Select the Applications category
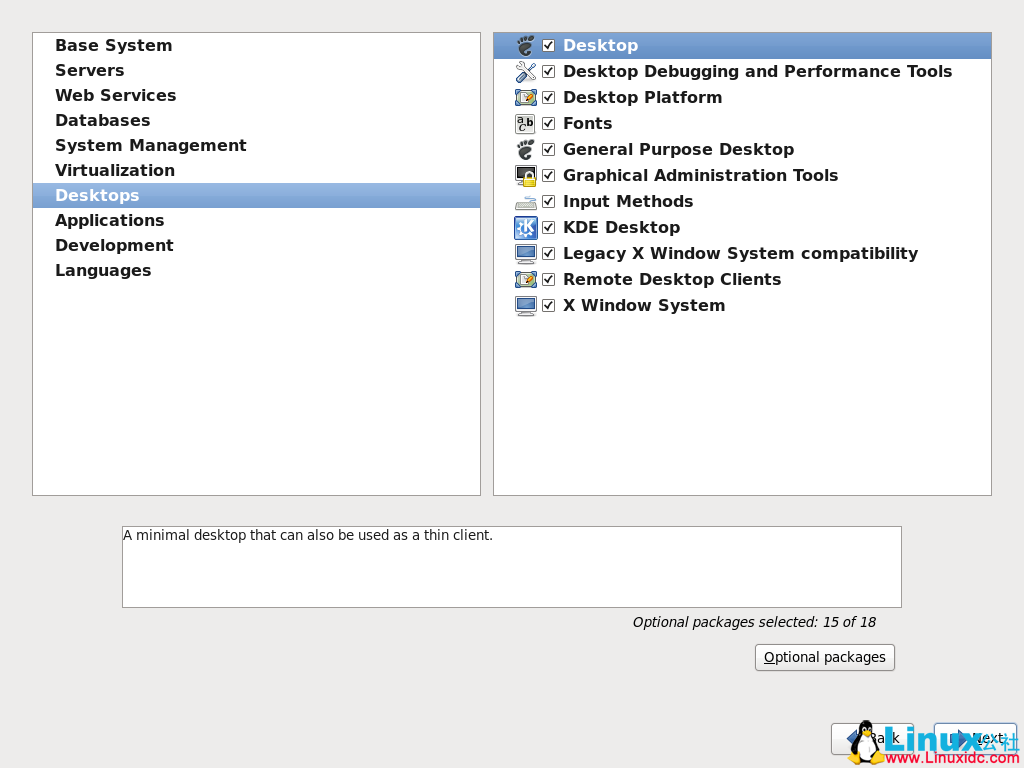This screenshot has height=768, width=1024. (x=110, y=220)
